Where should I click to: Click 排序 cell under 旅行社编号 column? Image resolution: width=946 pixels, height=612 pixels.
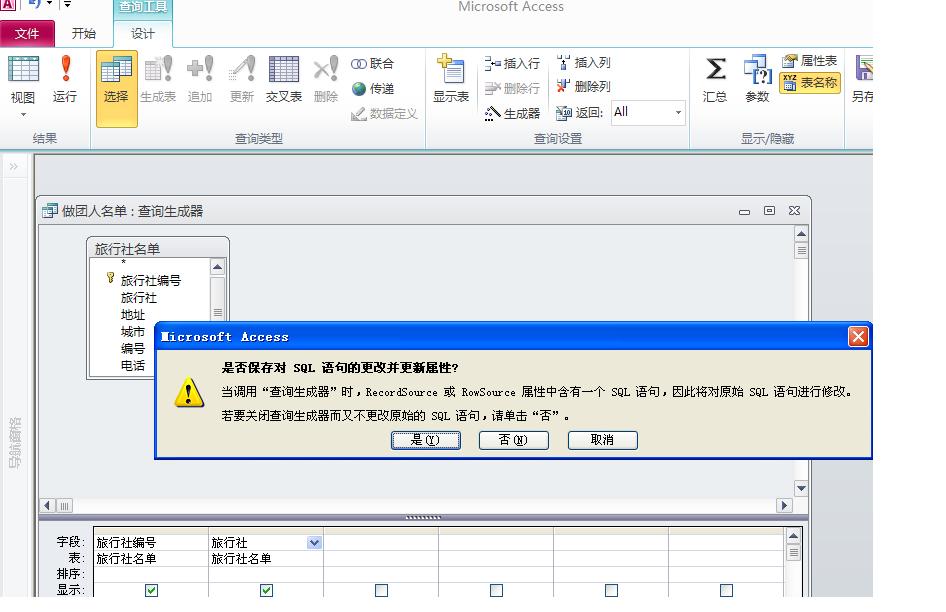click(151, 574)
